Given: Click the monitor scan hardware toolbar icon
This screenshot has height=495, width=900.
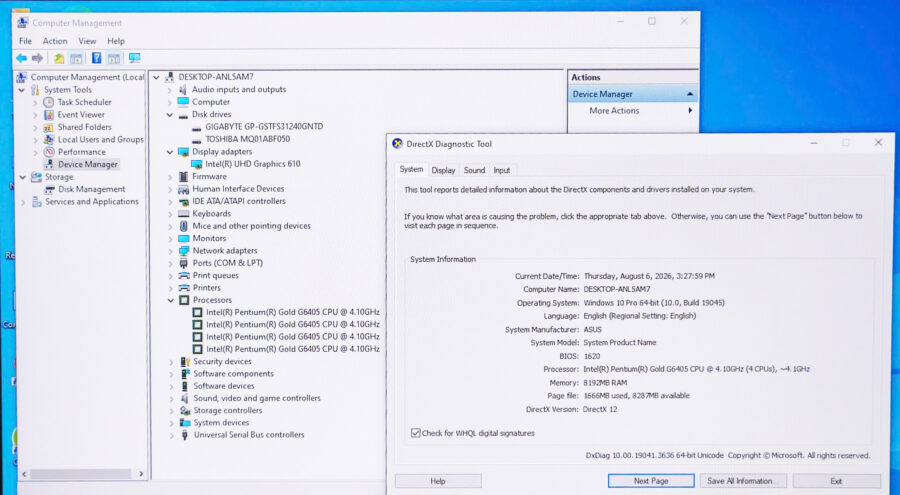Looking at the screenshot, I should 134,58.
